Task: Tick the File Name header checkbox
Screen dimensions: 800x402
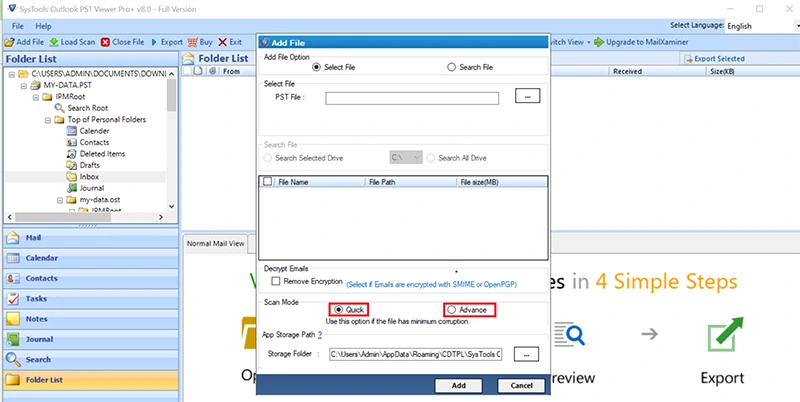Action: [267, 182]
